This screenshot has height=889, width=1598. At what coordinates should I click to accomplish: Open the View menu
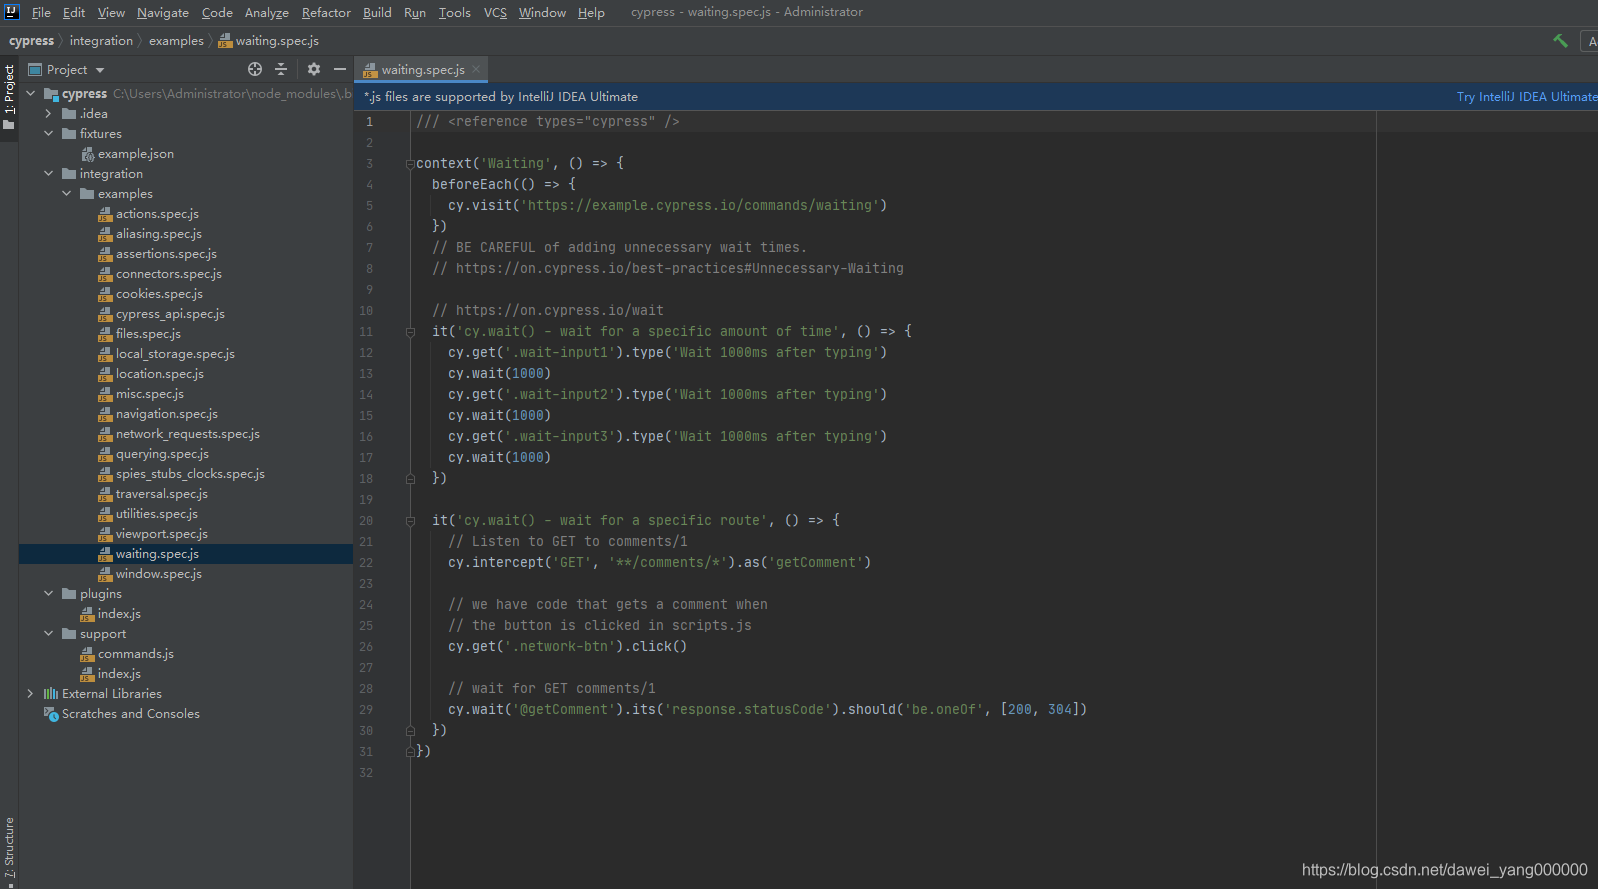coord(111,12)
